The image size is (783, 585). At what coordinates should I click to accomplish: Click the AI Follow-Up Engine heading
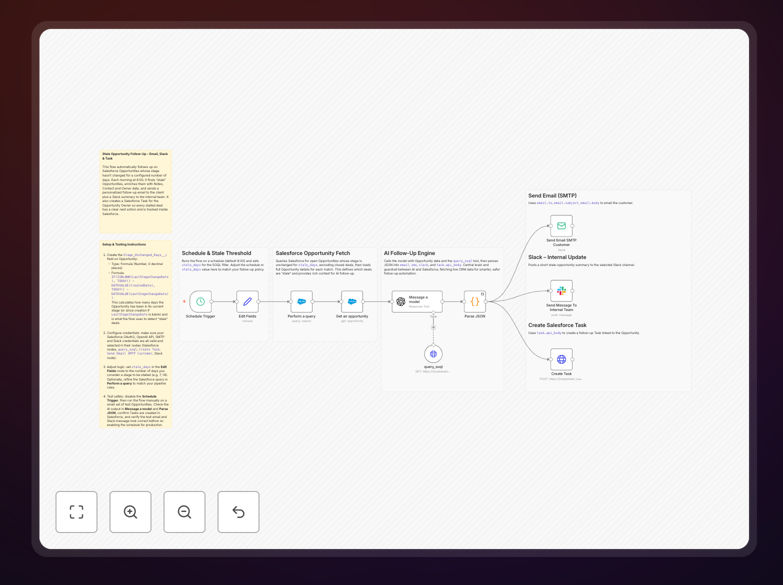(x=409, y=253)
